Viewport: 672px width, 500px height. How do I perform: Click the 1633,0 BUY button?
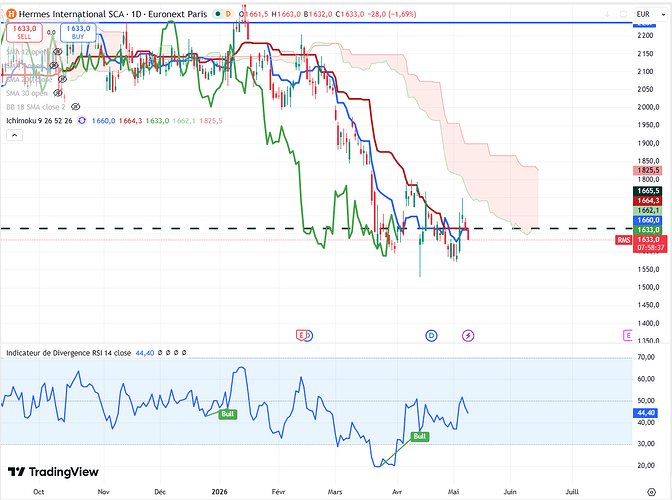[78, 32]
